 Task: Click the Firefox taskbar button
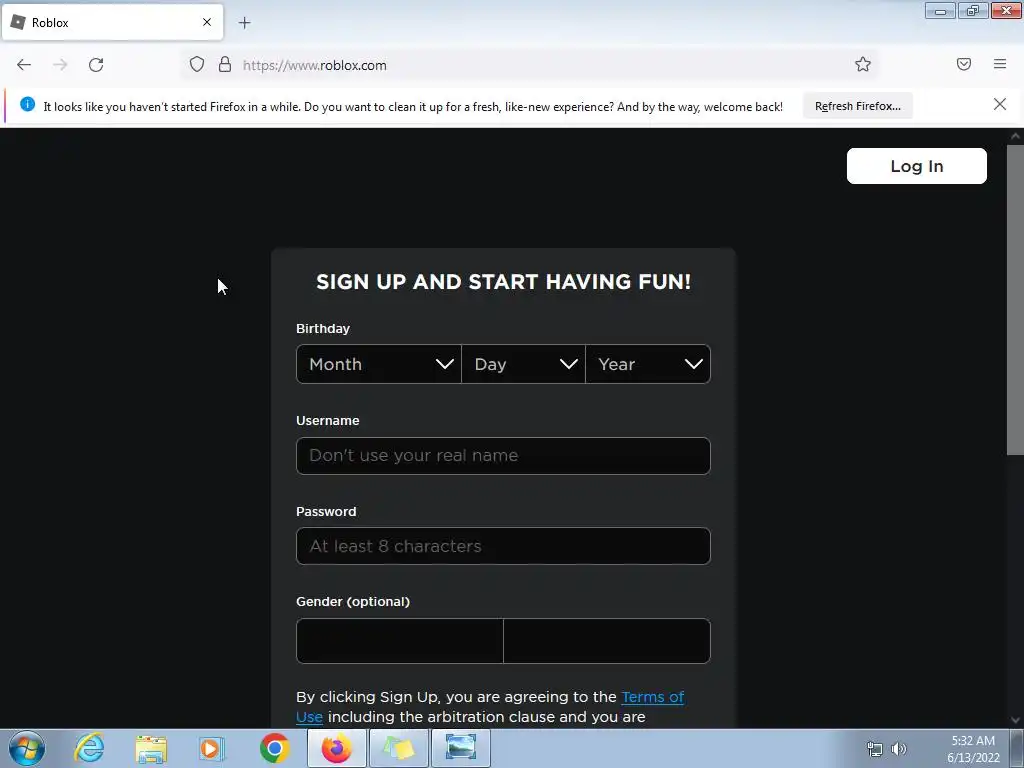336,748
